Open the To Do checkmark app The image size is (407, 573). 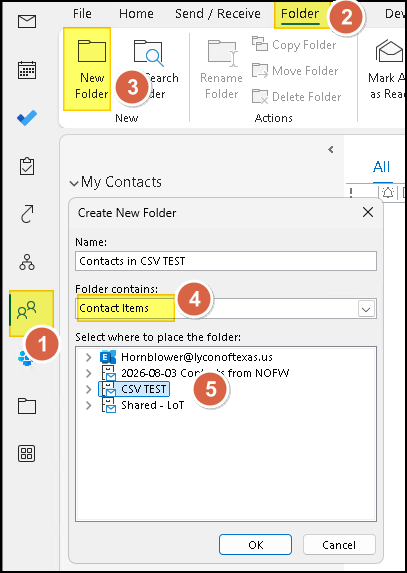(x=27, y=118)
